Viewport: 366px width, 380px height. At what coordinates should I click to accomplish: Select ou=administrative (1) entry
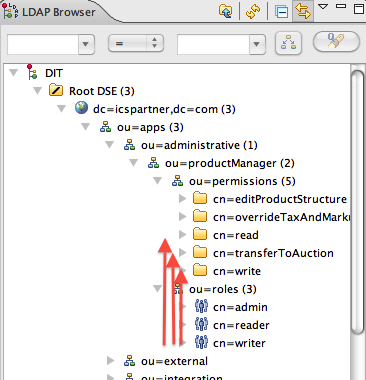199,145
